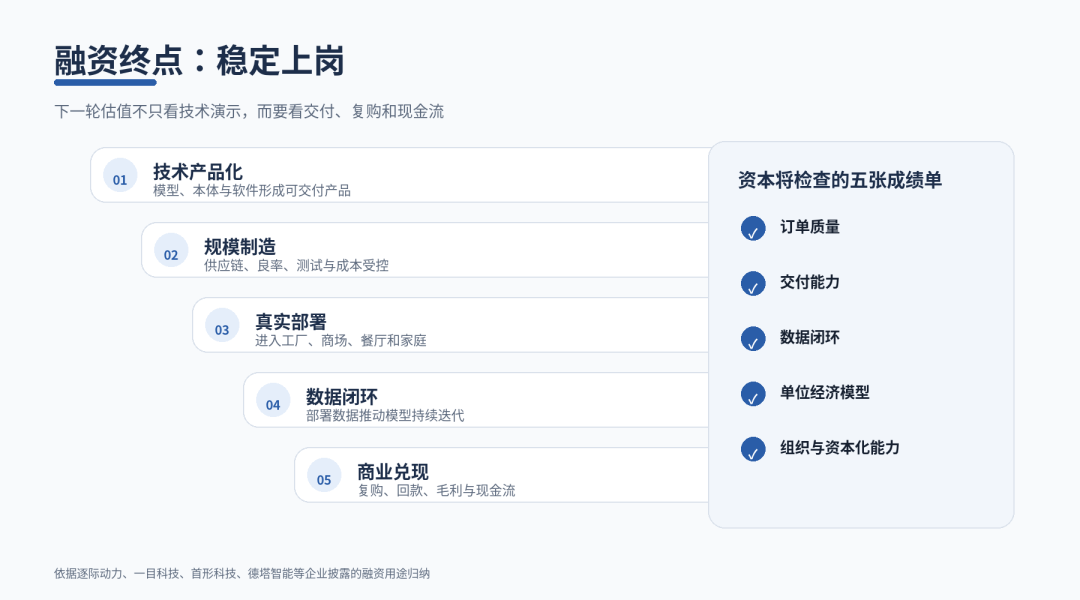
Task: Click the source footnote starting with 依据逐际动力
Action: click(242, 573)
